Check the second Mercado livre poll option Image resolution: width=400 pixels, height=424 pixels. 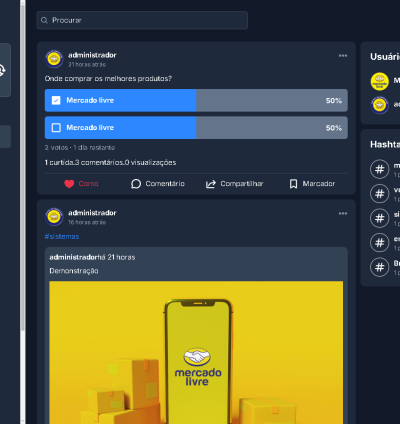pos(56,128)
